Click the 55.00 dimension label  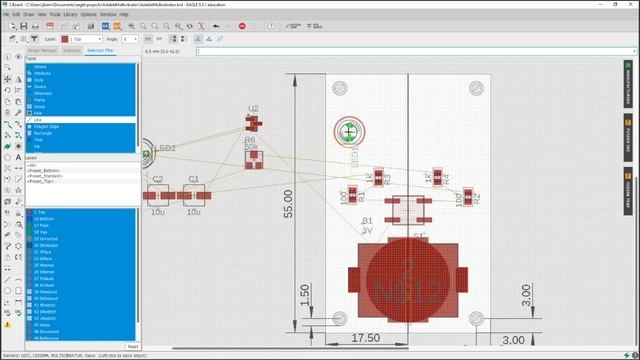[288, 204]
